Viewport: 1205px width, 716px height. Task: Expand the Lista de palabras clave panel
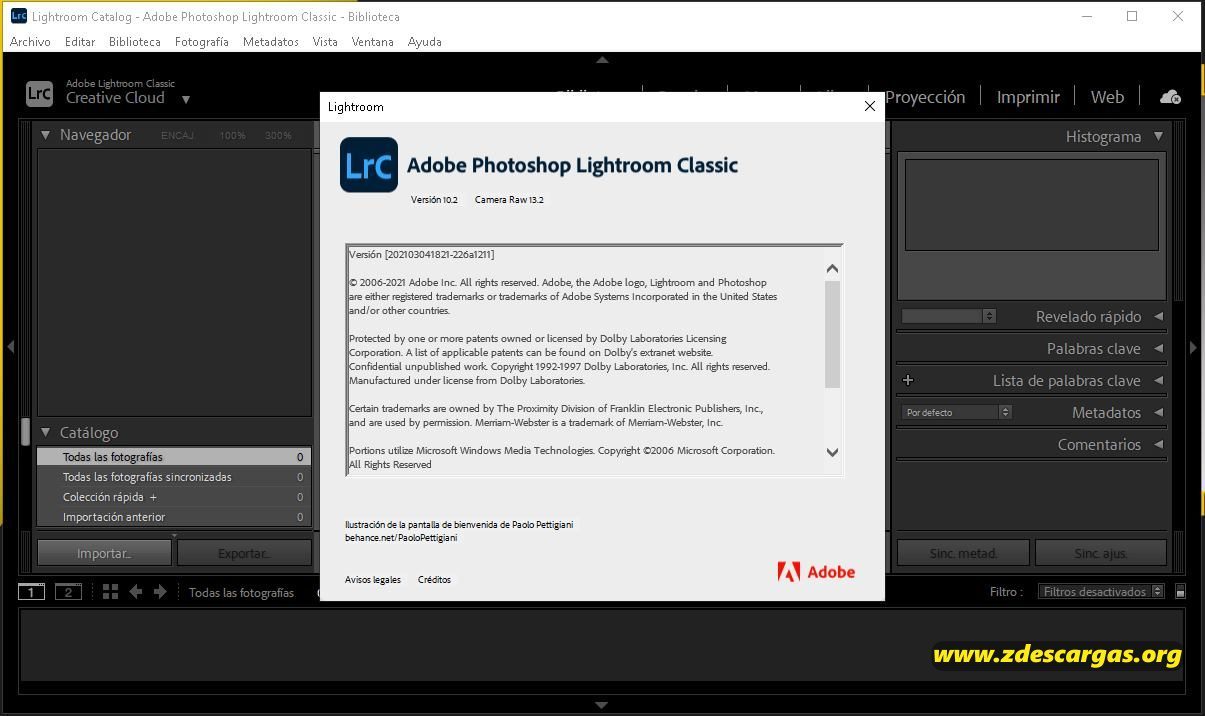[1159, 380]
